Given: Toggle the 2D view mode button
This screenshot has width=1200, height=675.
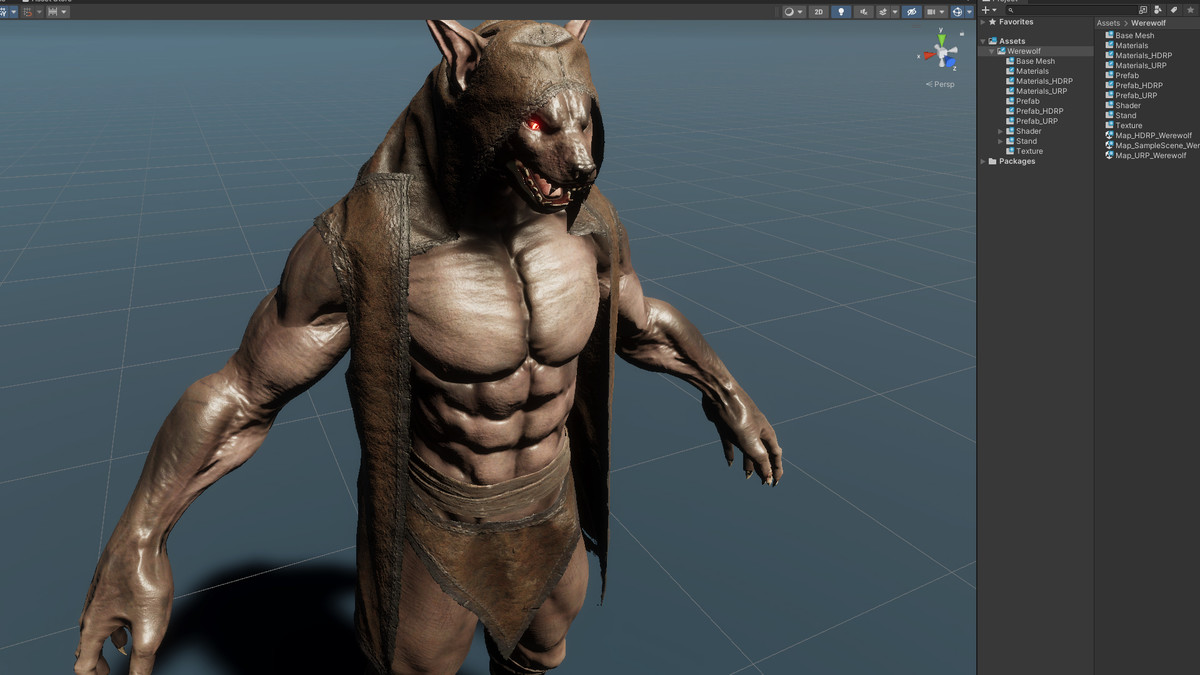Looking at the screenshot, I should click(x=818, y=12).
